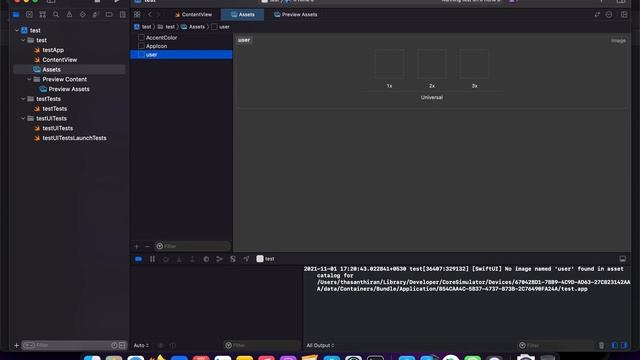Toggle breakpoints activation in debug bar

(x=138, y=259)
